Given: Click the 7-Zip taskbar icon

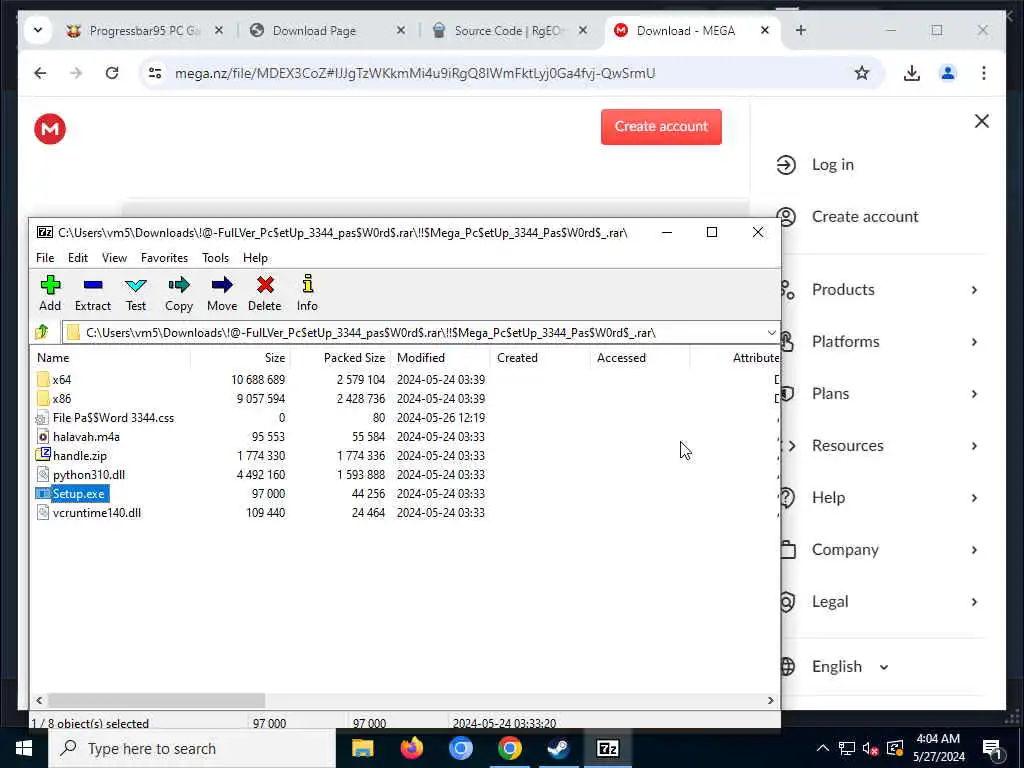Looking at the screenshot, I should 607,748.
